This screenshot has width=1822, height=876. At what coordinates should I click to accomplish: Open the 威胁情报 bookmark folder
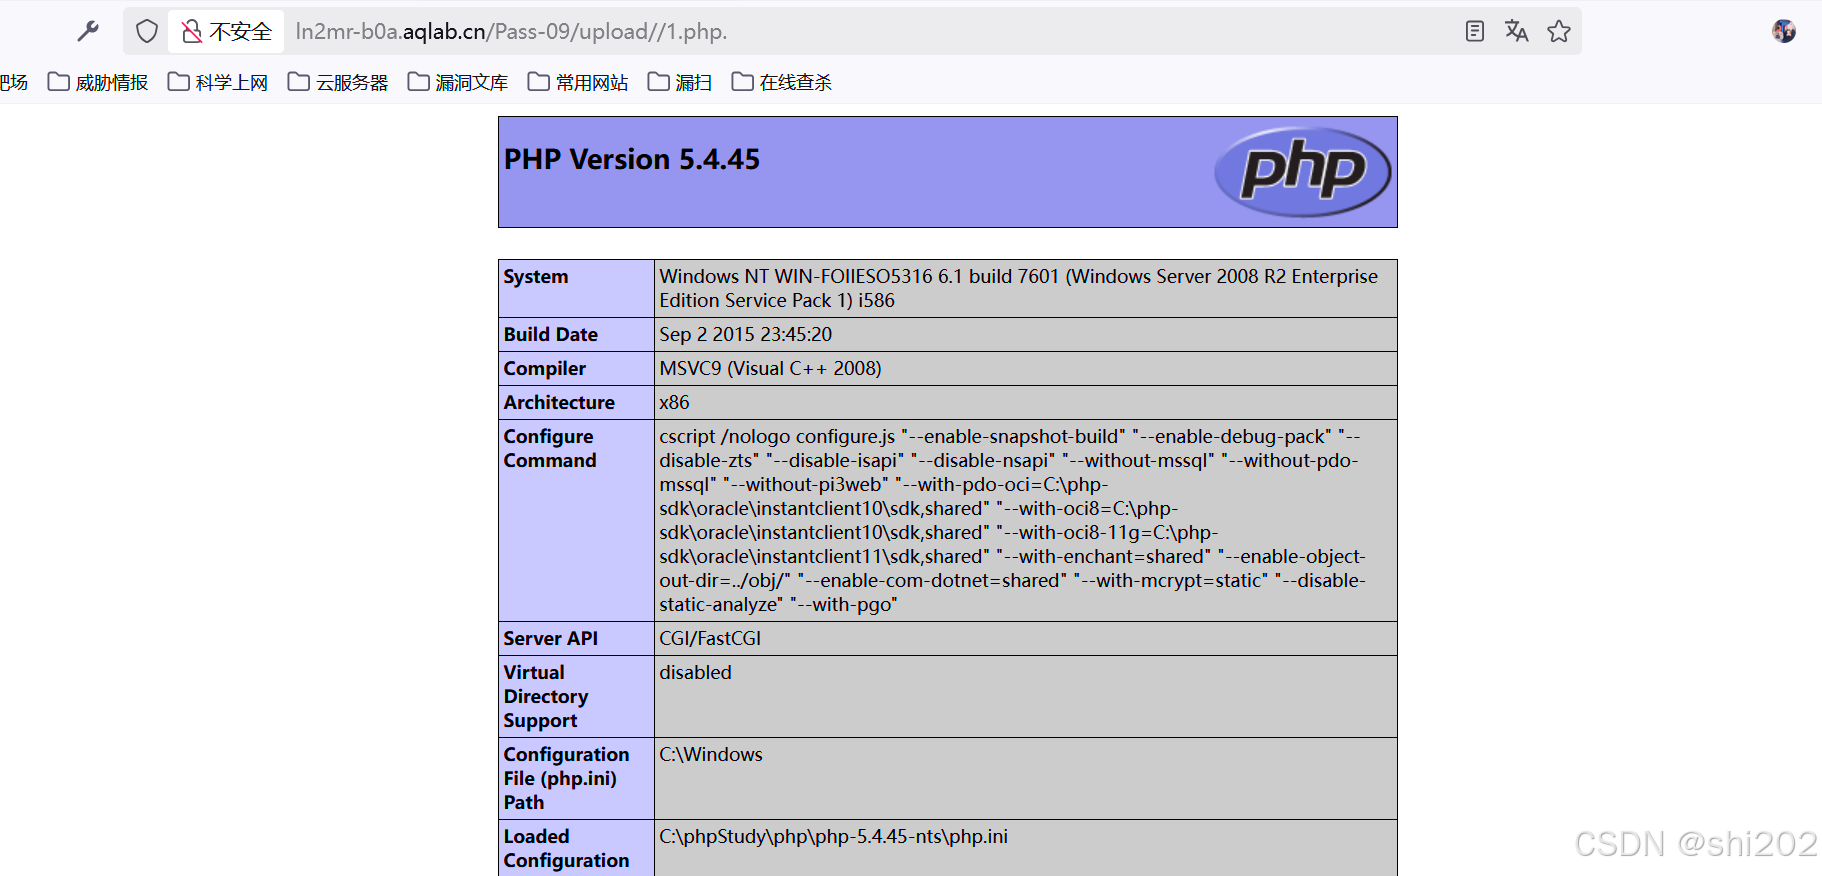[x=99, y=82]
